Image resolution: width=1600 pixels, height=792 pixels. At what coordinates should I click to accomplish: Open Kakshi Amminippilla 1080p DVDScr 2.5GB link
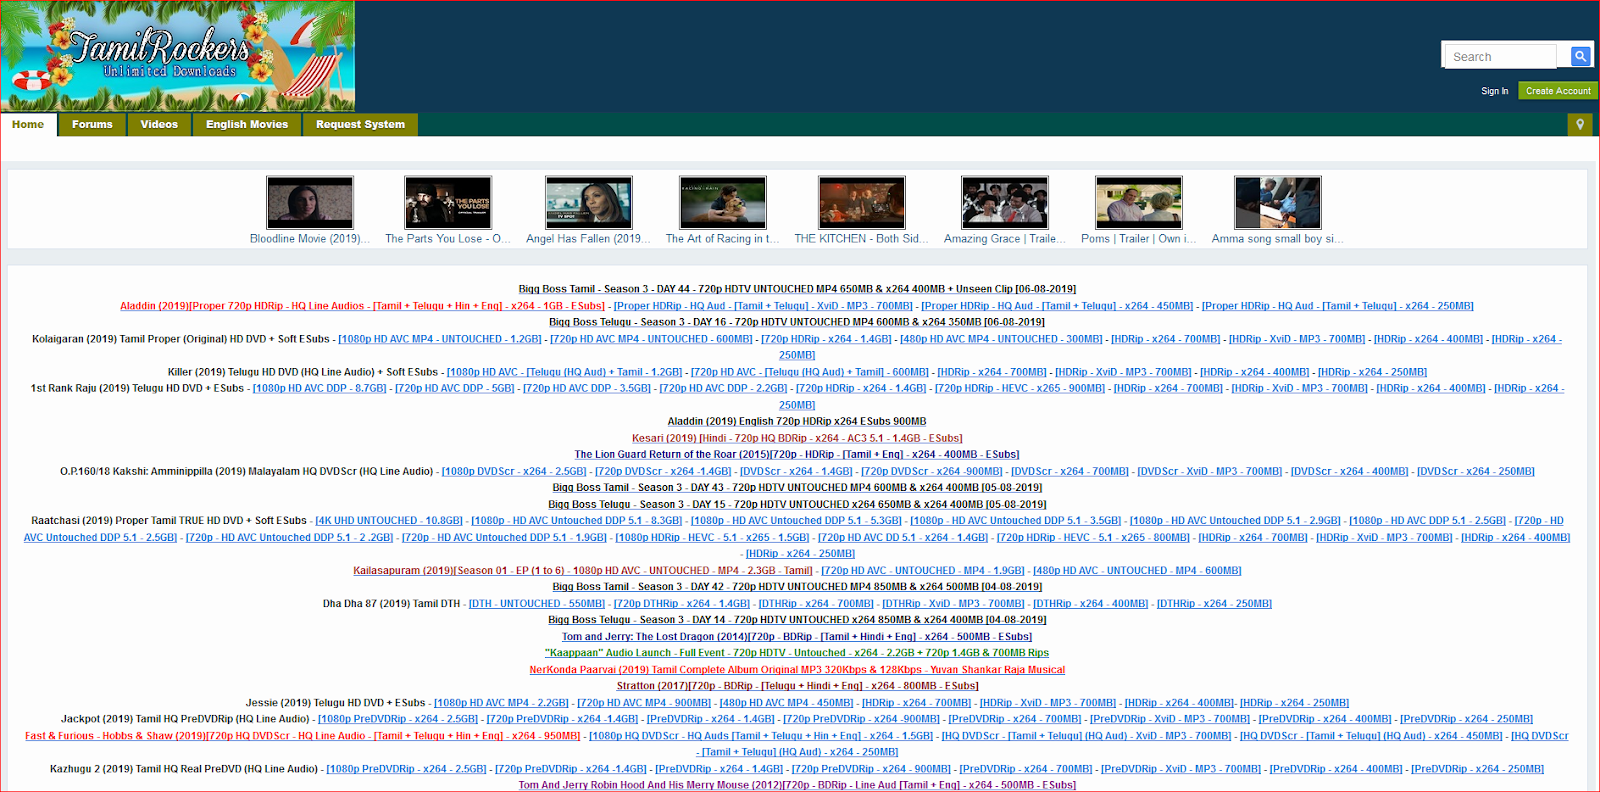[x=514, y=471]
